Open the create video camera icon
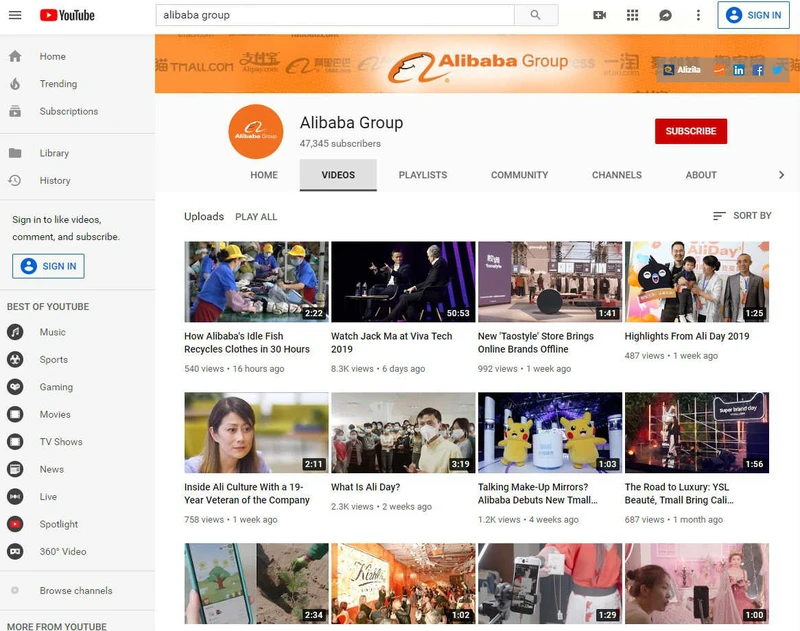 599,15
